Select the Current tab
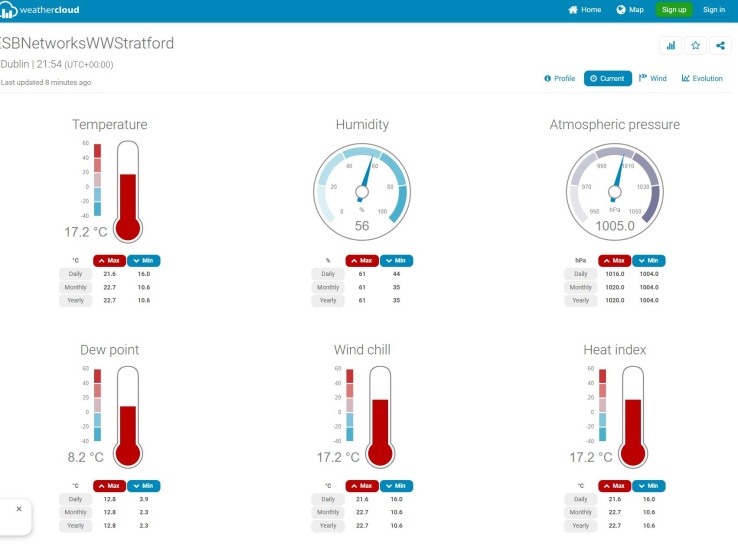The width and height of the screenshot is (738, 555). [608, 78]
